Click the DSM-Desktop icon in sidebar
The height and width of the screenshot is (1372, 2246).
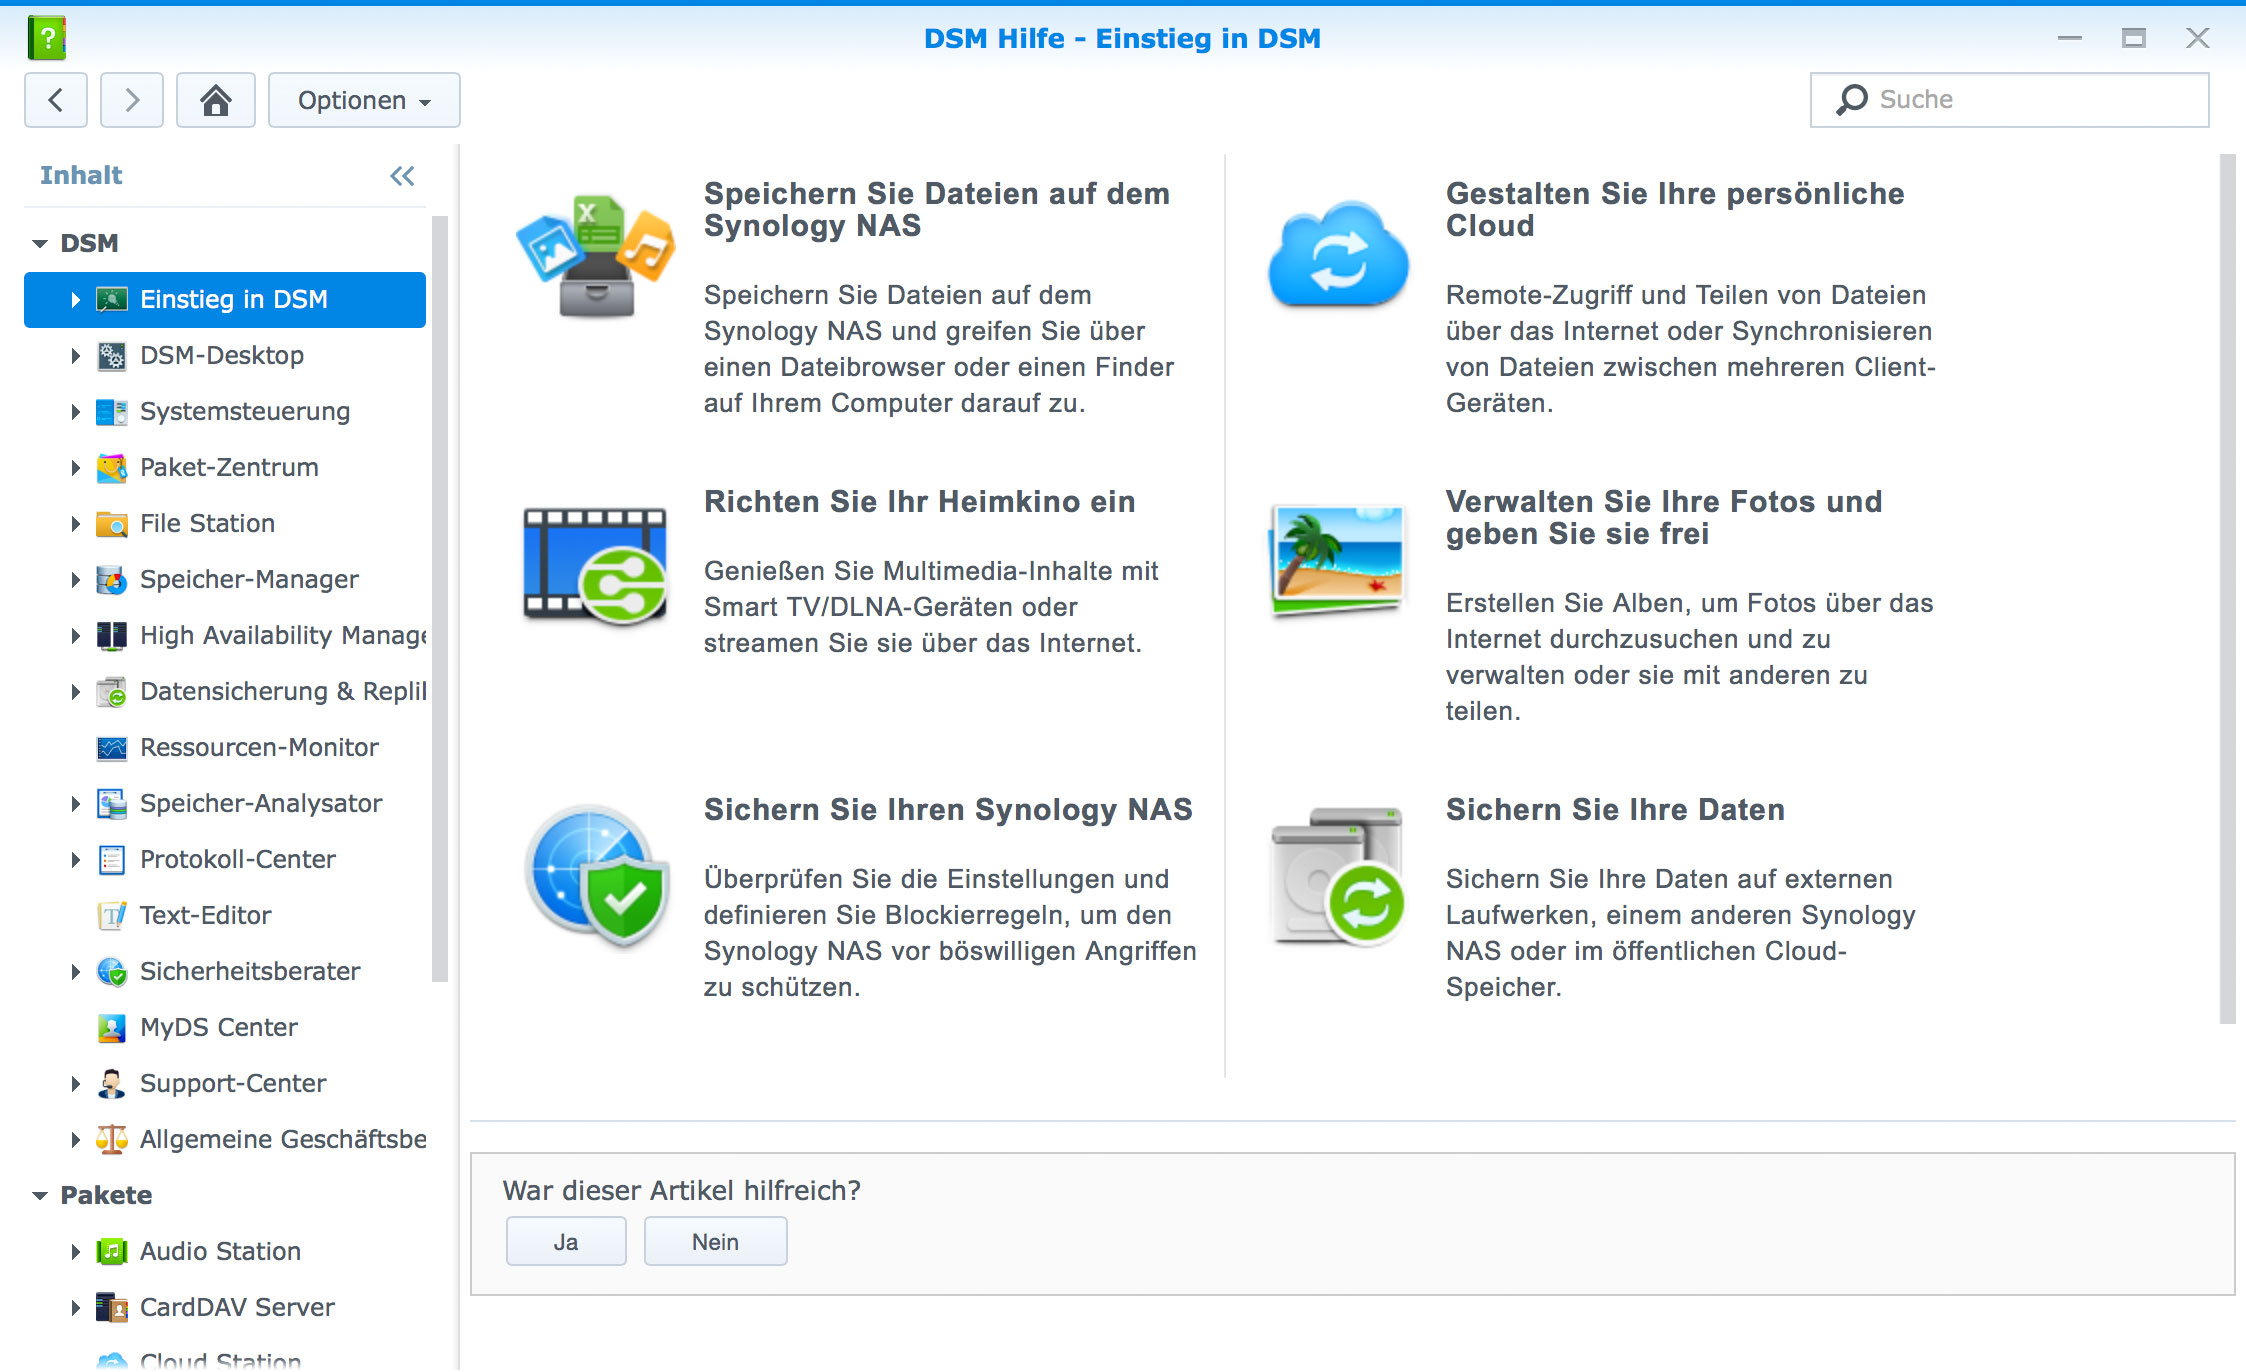[112, 355]
